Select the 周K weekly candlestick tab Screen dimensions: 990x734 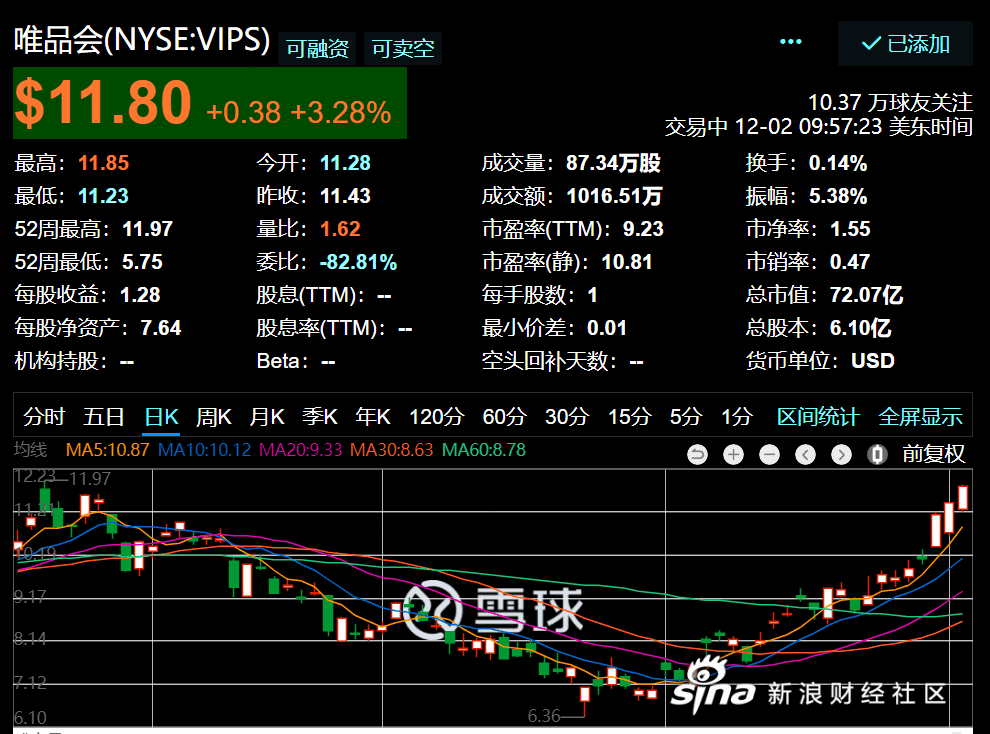tap(213, 417)
